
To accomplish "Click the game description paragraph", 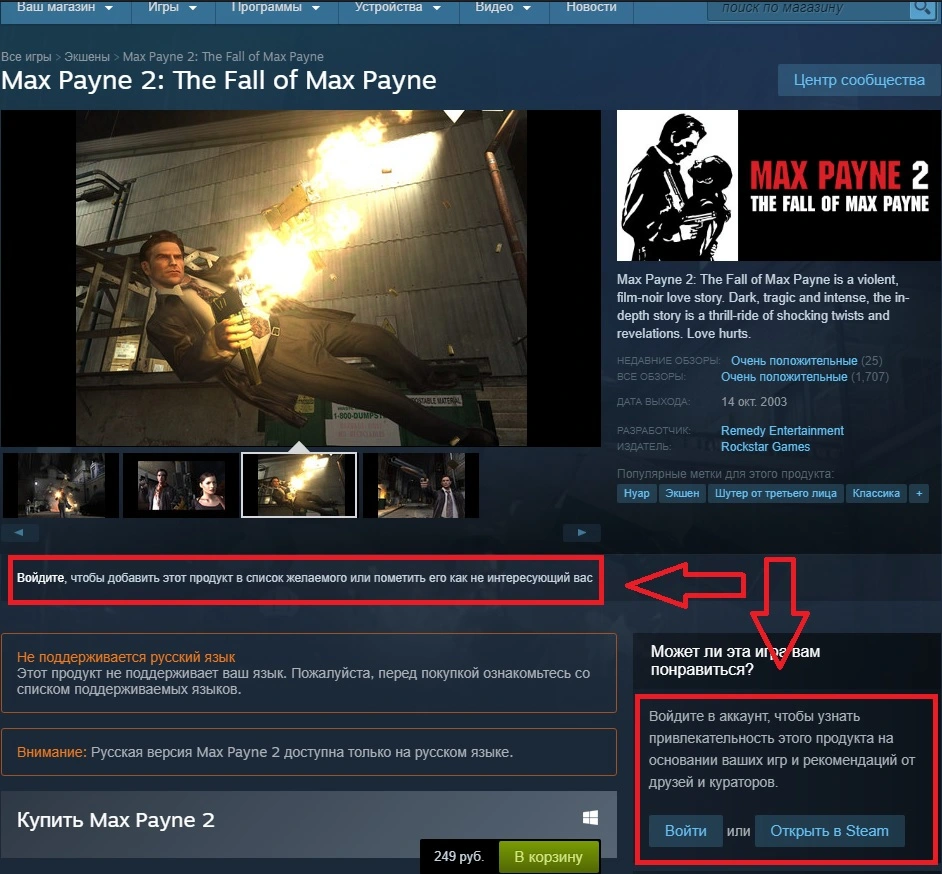I will coord(763,306).
